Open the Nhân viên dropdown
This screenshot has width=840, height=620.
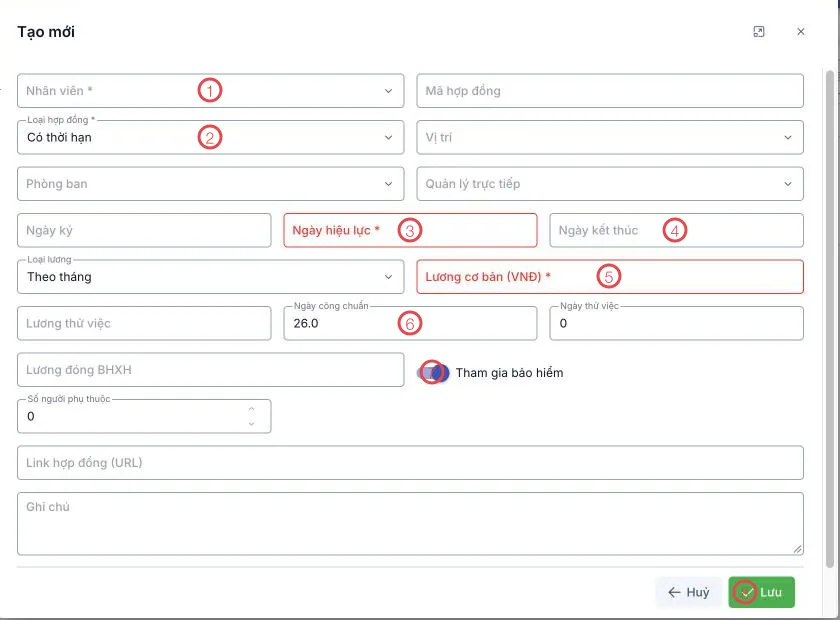click(211, 91)
